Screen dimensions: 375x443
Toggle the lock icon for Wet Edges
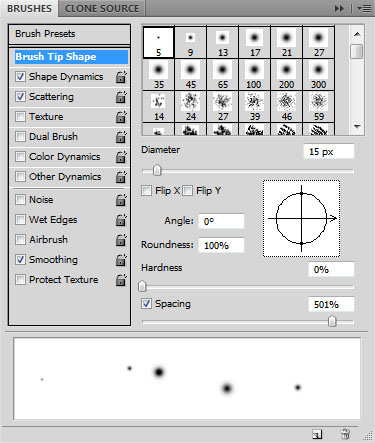(x=121, y=220)
